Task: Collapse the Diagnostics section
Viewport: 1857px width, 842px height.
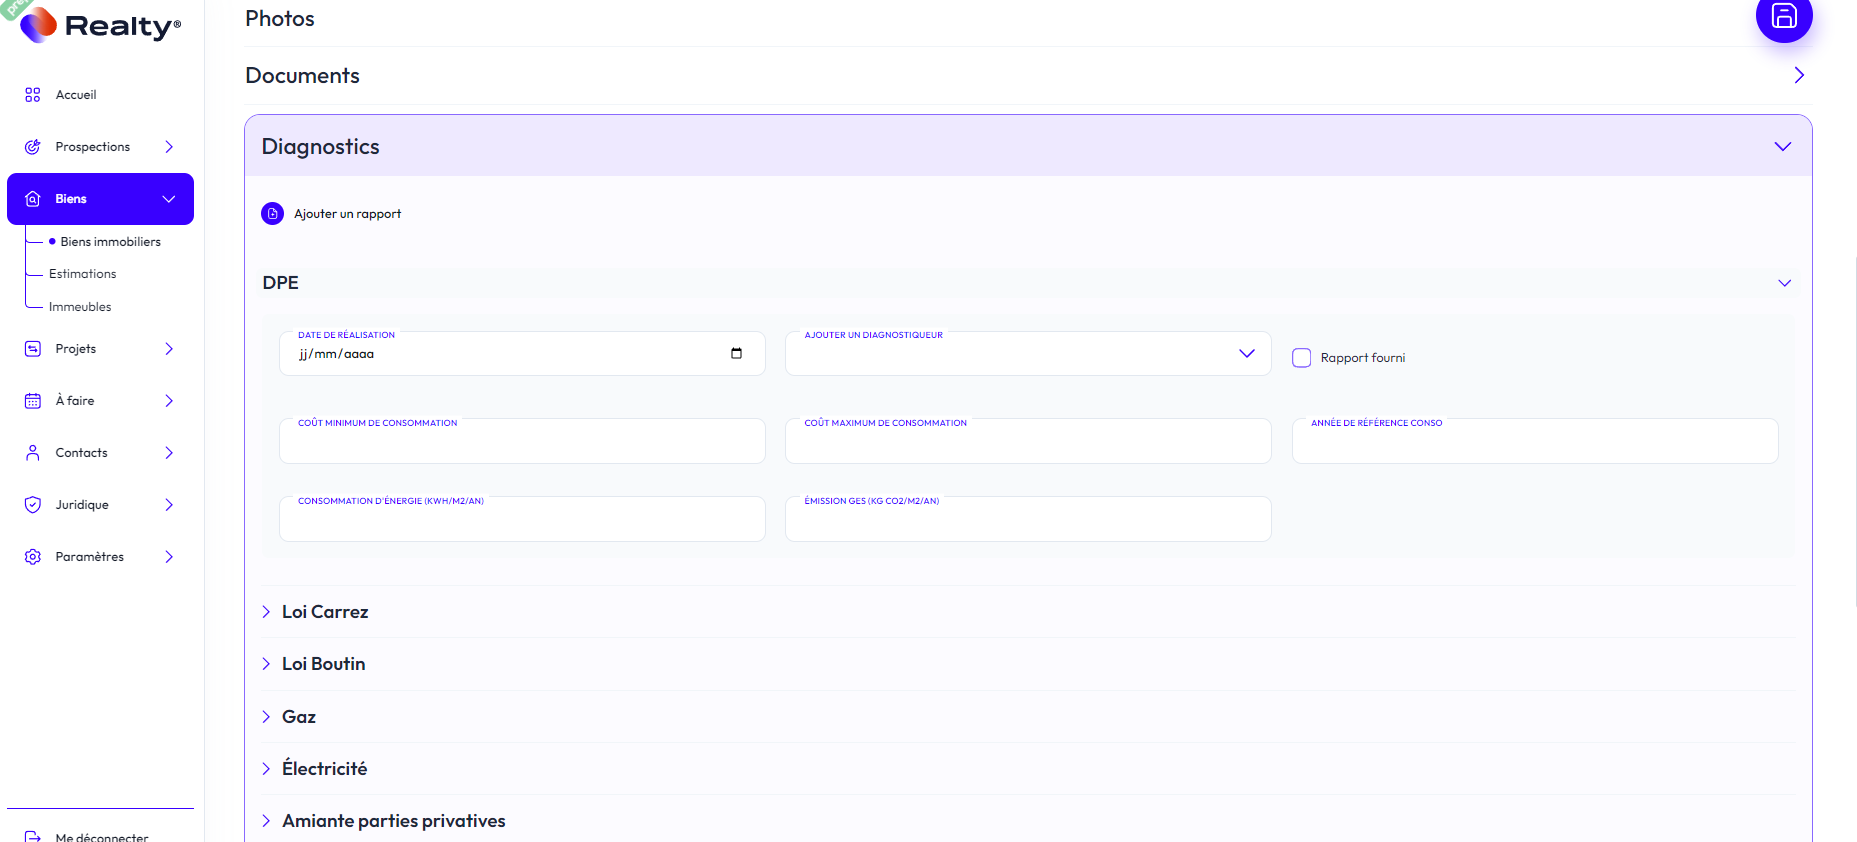Action: click(x=1782, y=147)
